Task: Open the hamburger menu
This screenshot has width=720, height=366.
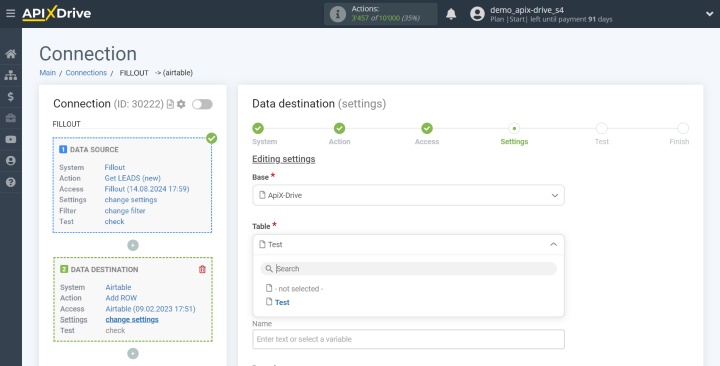Action: 10,13
